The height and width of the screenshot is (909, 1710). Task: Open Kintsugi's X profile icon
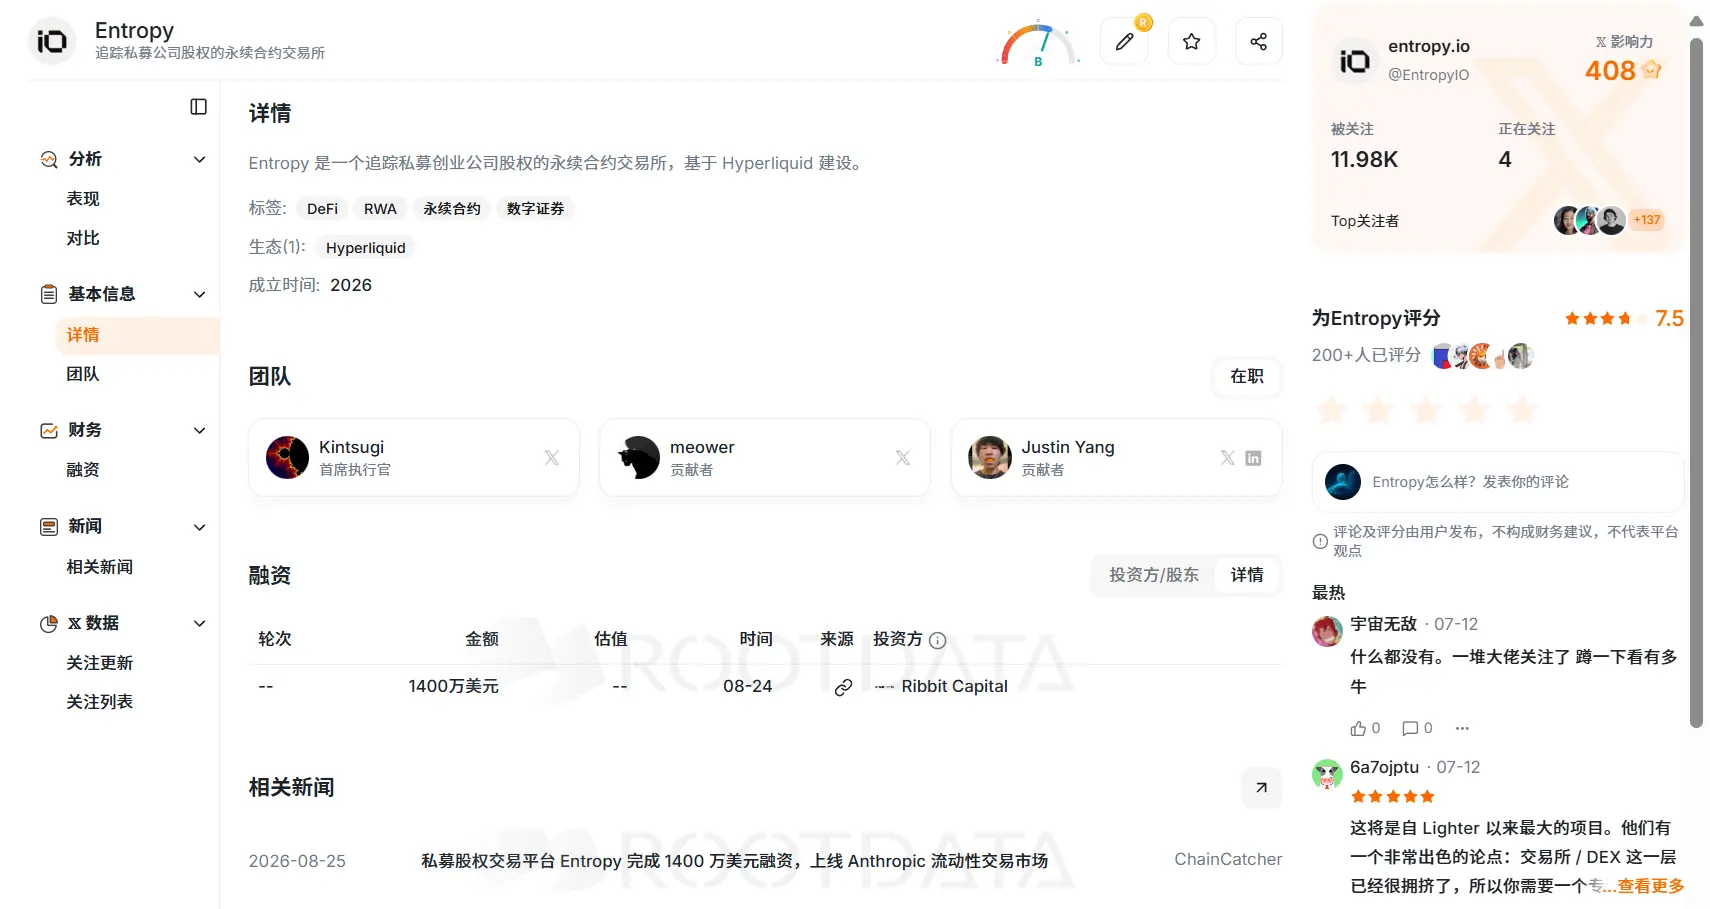[x=551, y=458]
